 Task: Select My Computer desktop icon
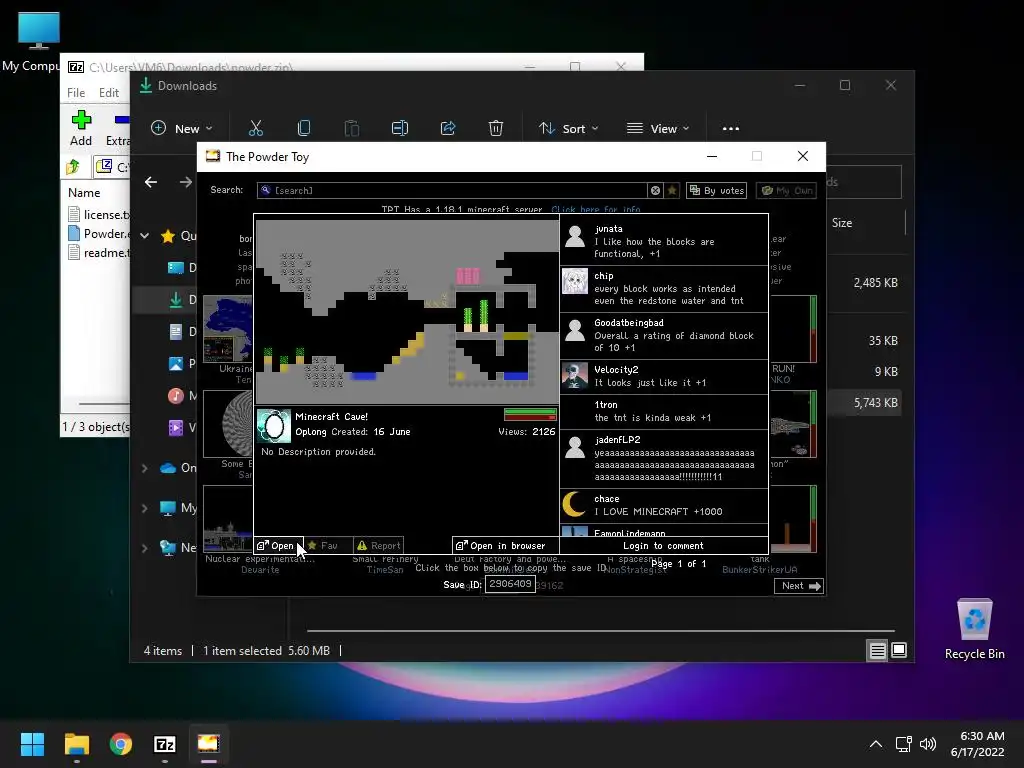31,42
